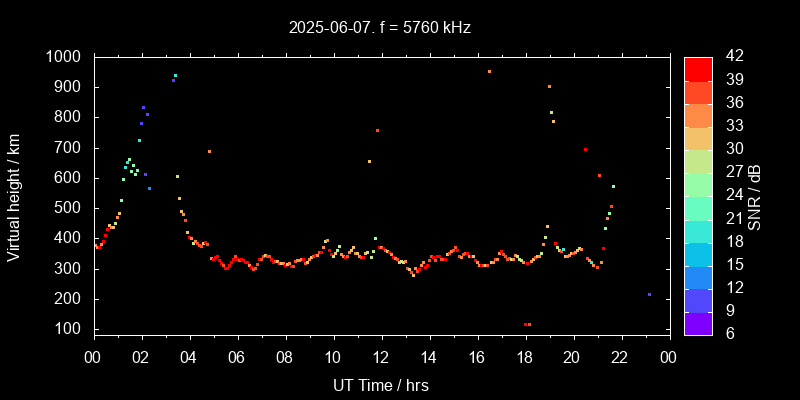Image resolution: width=800 pixels, height=400 pixels.
Task: Select the blue 9–12 dB colorbar segment
Action: pos(698,300)
